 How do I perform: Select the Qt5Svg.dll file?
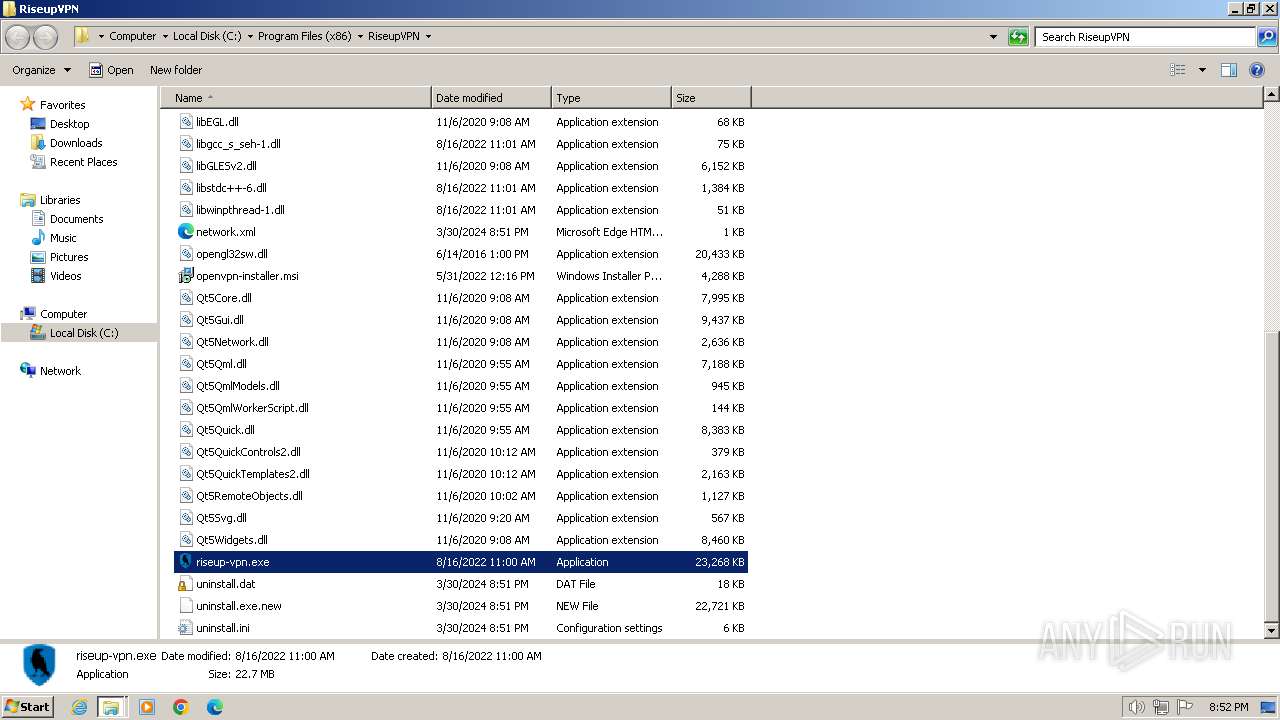[x=221, y=518]
